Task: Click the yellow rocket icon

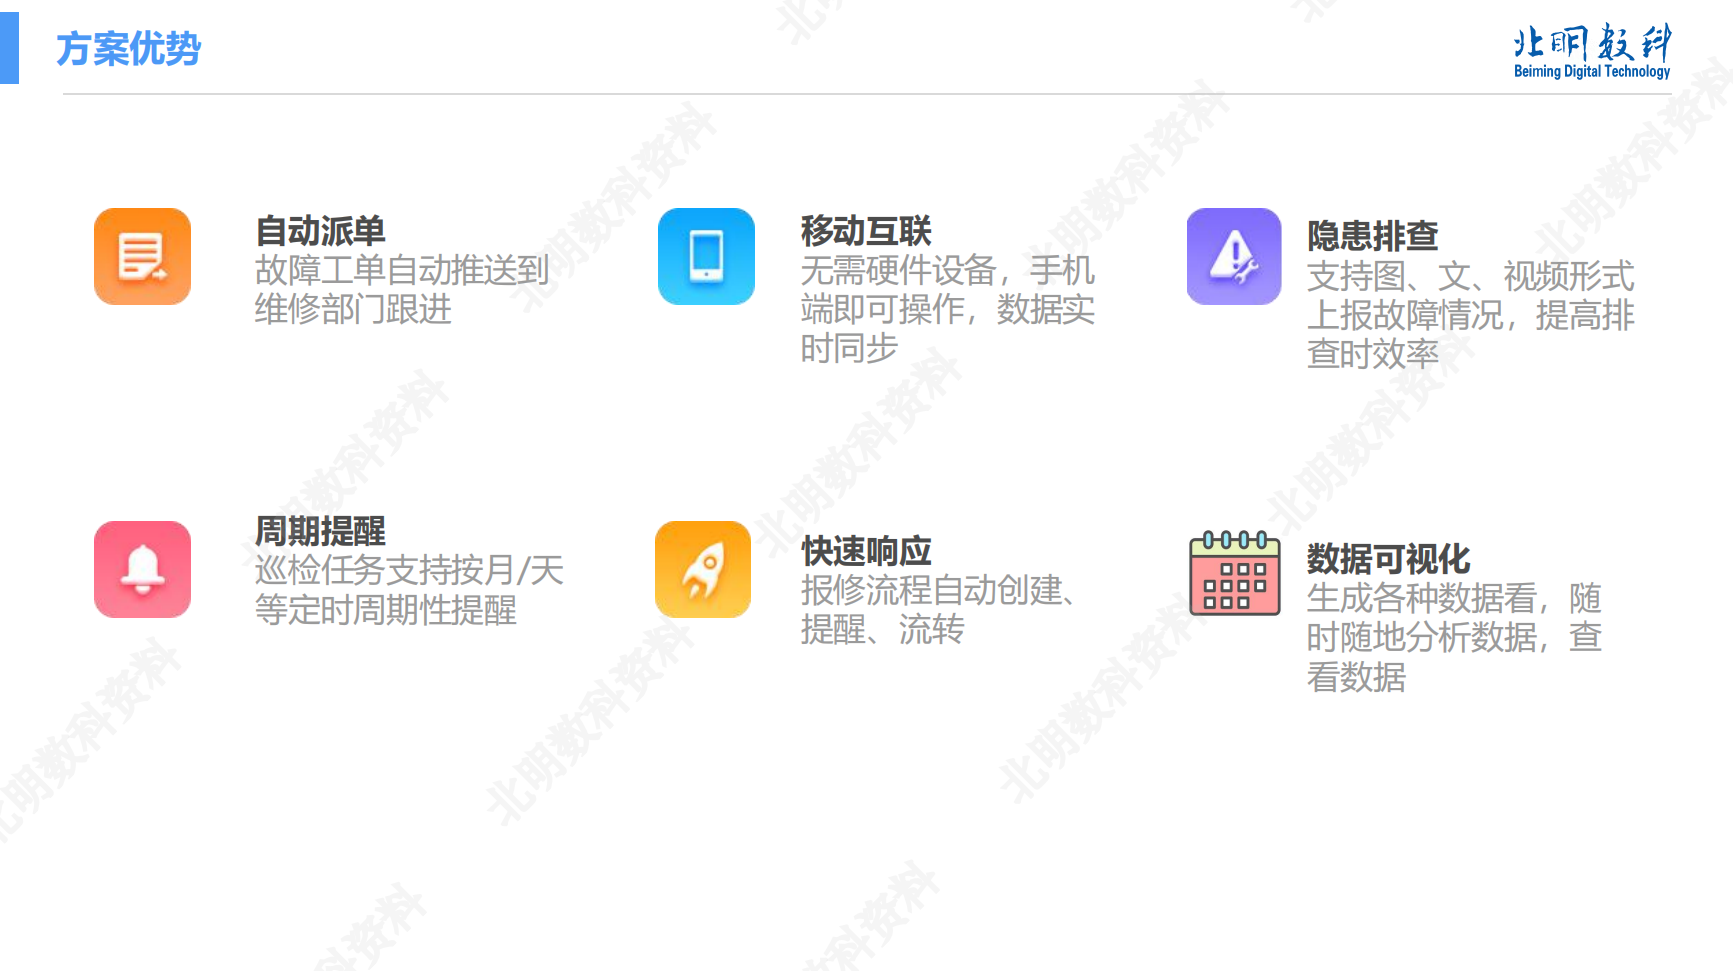Action: [703, 569]
